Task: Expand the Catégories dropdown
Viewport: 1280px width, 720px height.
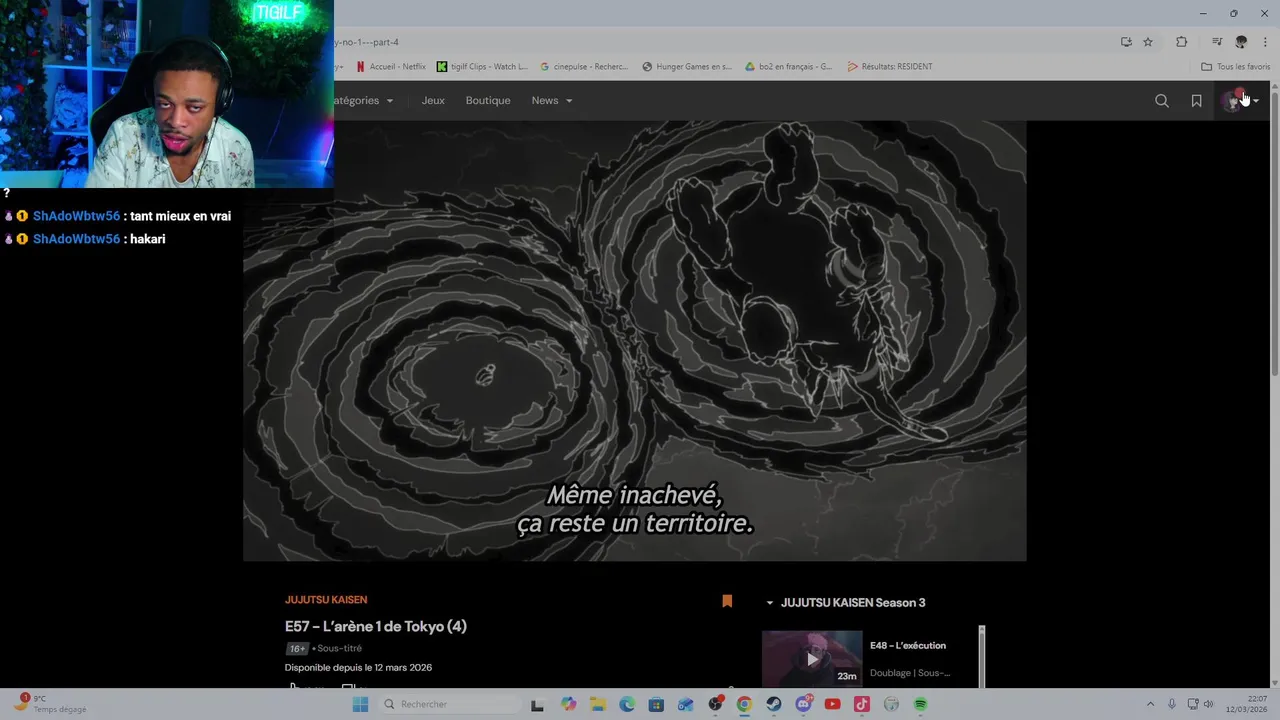Action: point(364,101)
